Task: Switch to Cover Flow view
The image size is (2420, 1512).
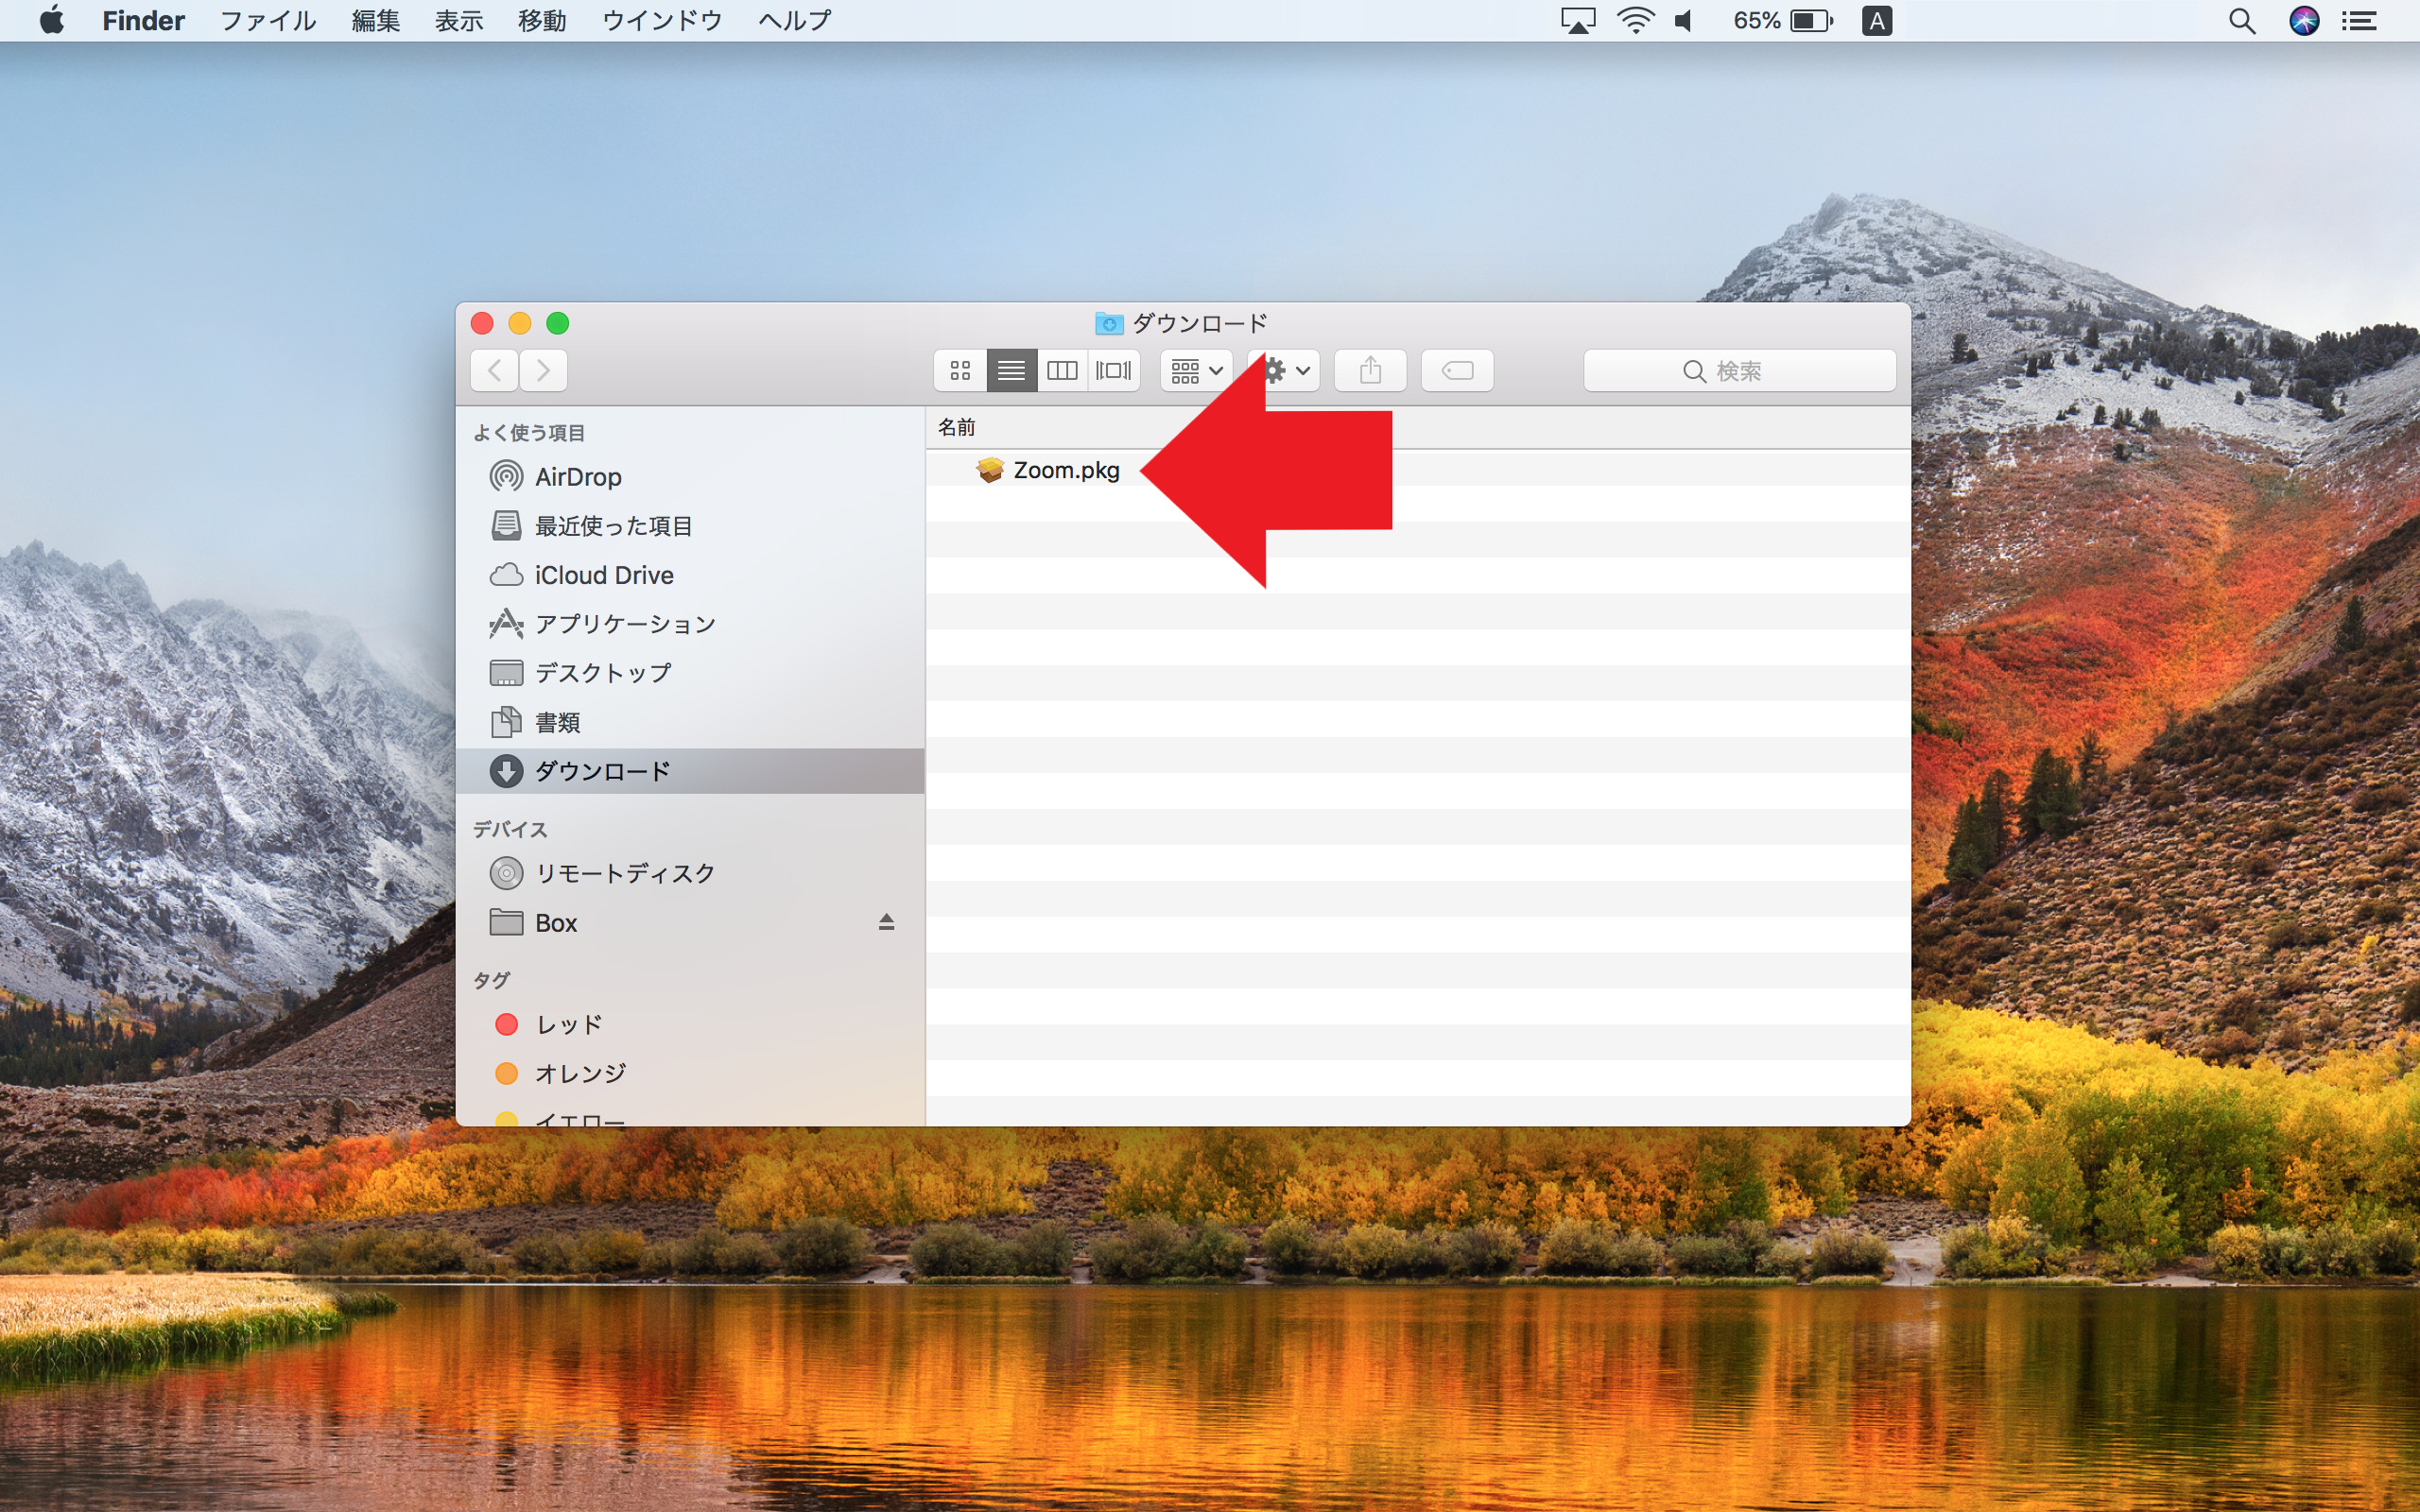Action: coord(1113,371)
